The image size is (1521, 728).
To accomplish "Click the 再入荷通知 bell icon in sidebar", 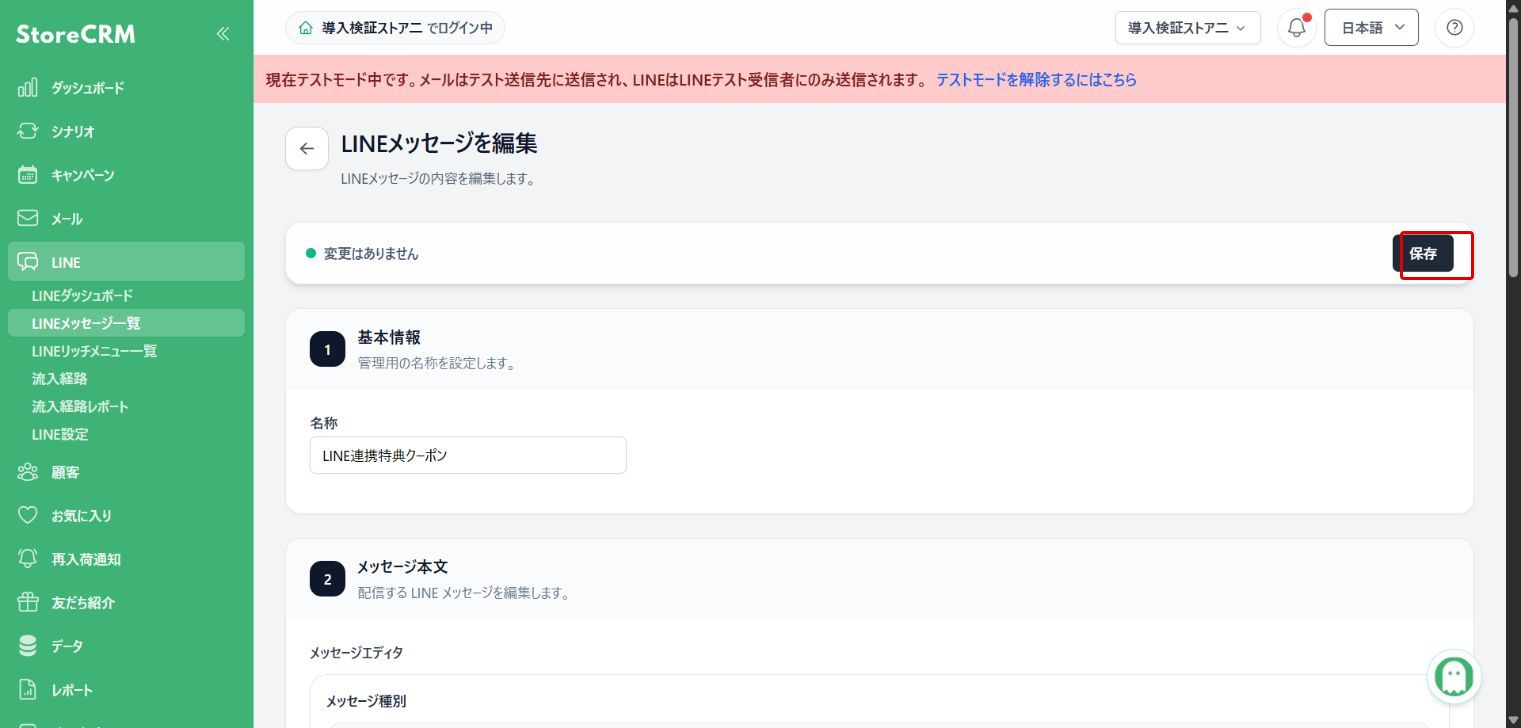I will [28, 559].
